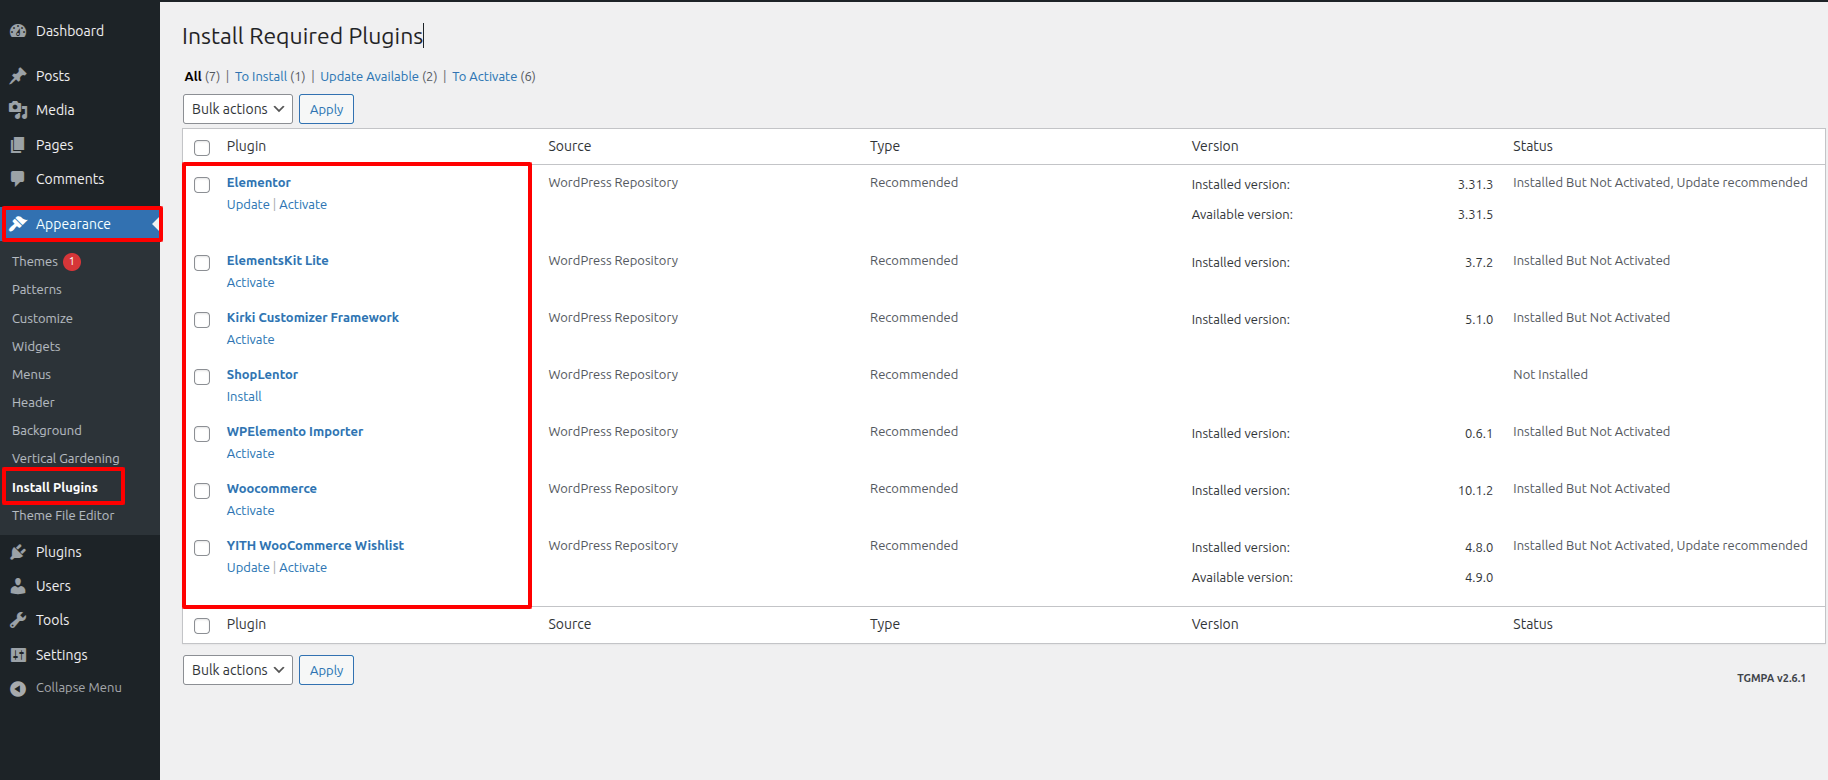Screen dimensions: 1828x780
Task: Open the top Bulk actions dropdown
Action: click(237, 109)
